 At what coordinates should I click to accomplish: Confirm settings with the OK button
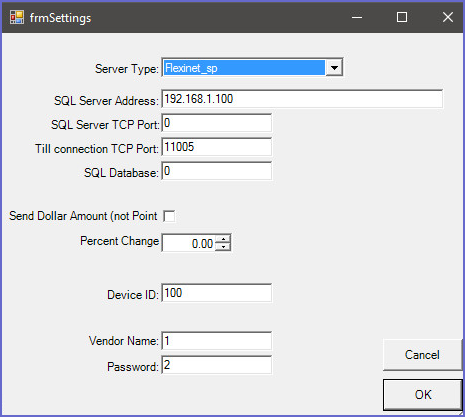pos(423,395)
